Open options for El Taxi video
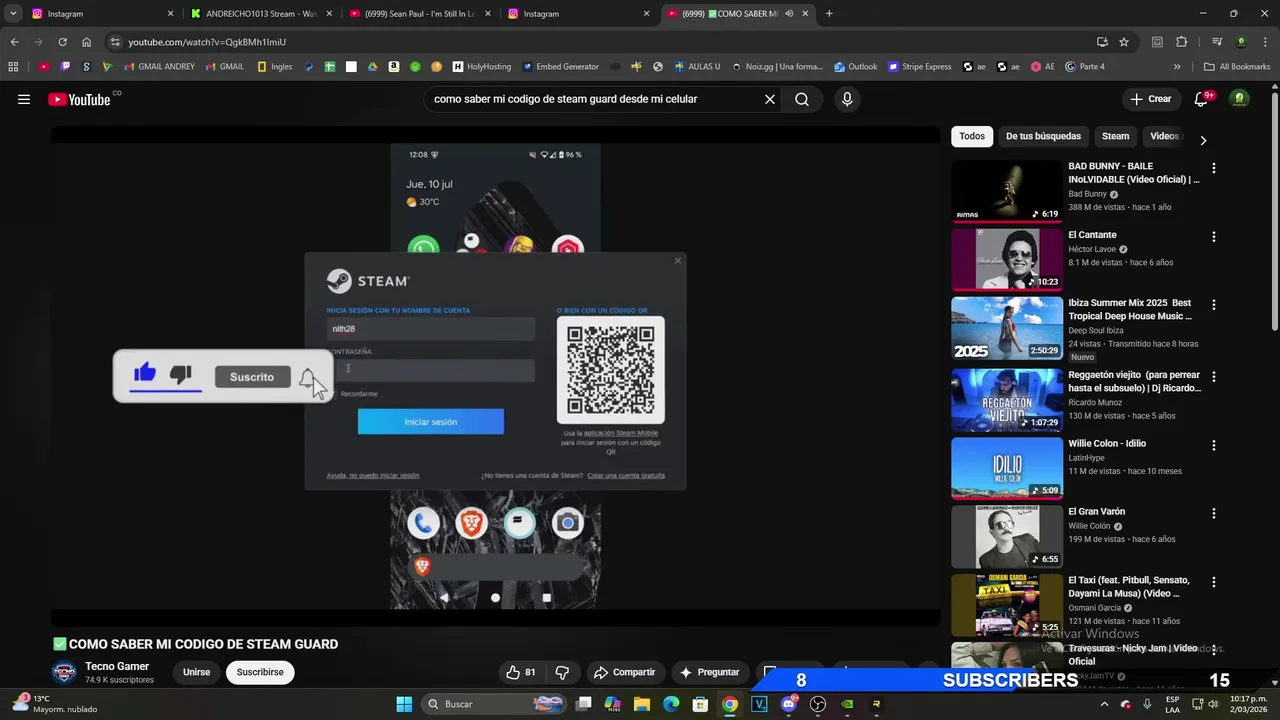The width and height of the screenshot is (1280, 720). click(x=1214, y=582)
